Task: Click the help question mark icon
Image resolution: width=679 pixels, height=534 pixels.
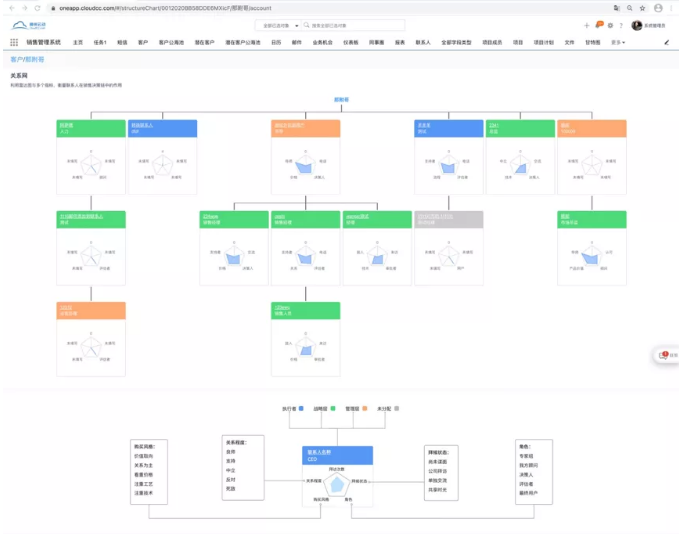Action: coord(621,25)
